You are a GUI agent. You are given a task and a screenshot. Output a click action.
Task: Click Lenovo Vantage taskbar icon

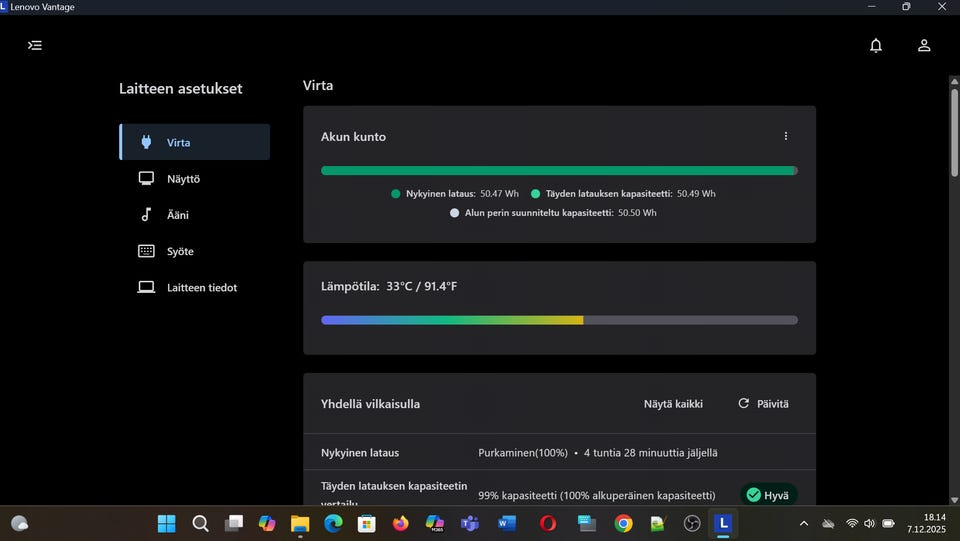(x=723, y=524)
